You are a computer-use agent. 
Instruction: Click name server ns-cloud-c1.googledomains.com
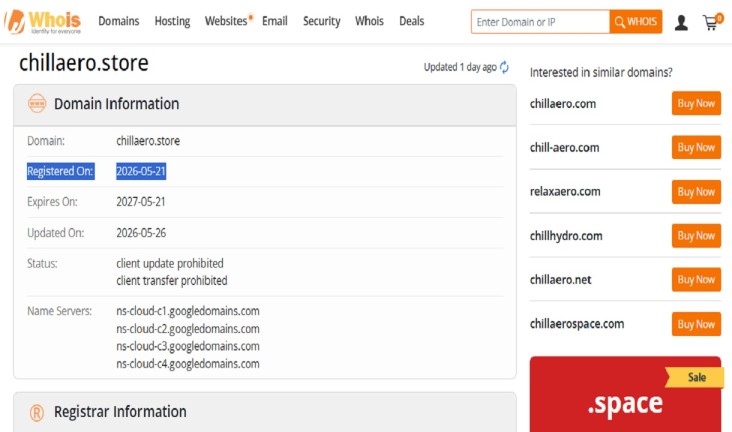click(188, 311)
